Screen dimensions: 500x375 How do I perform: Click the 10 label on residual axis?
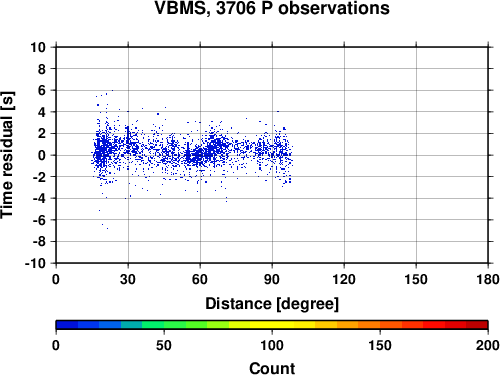point(38,47)
